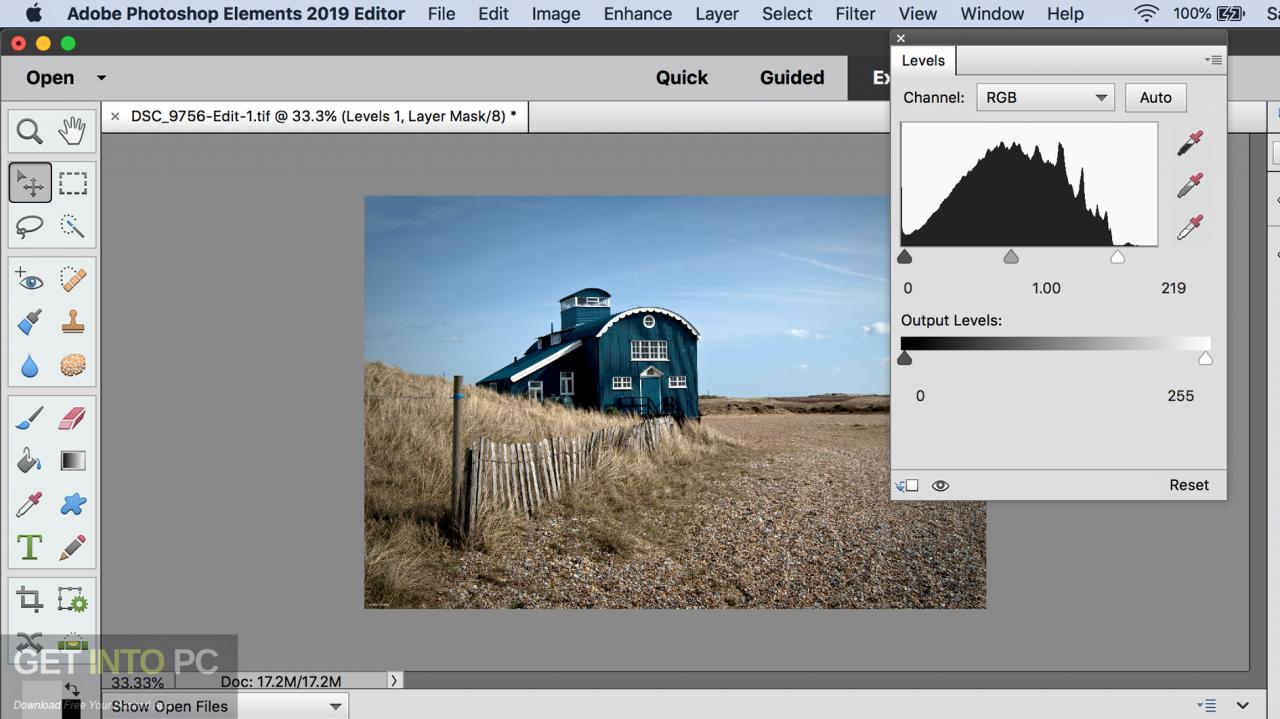Open the Enhance menu

638,13
